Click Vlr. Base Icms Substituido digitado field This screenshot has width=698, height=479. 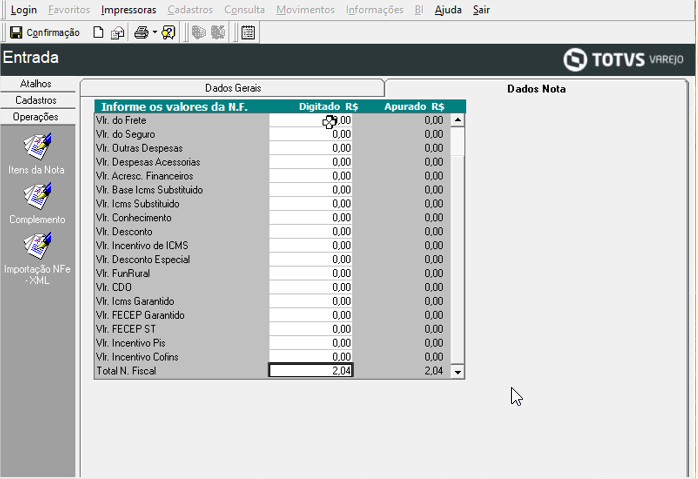point(311,190)
